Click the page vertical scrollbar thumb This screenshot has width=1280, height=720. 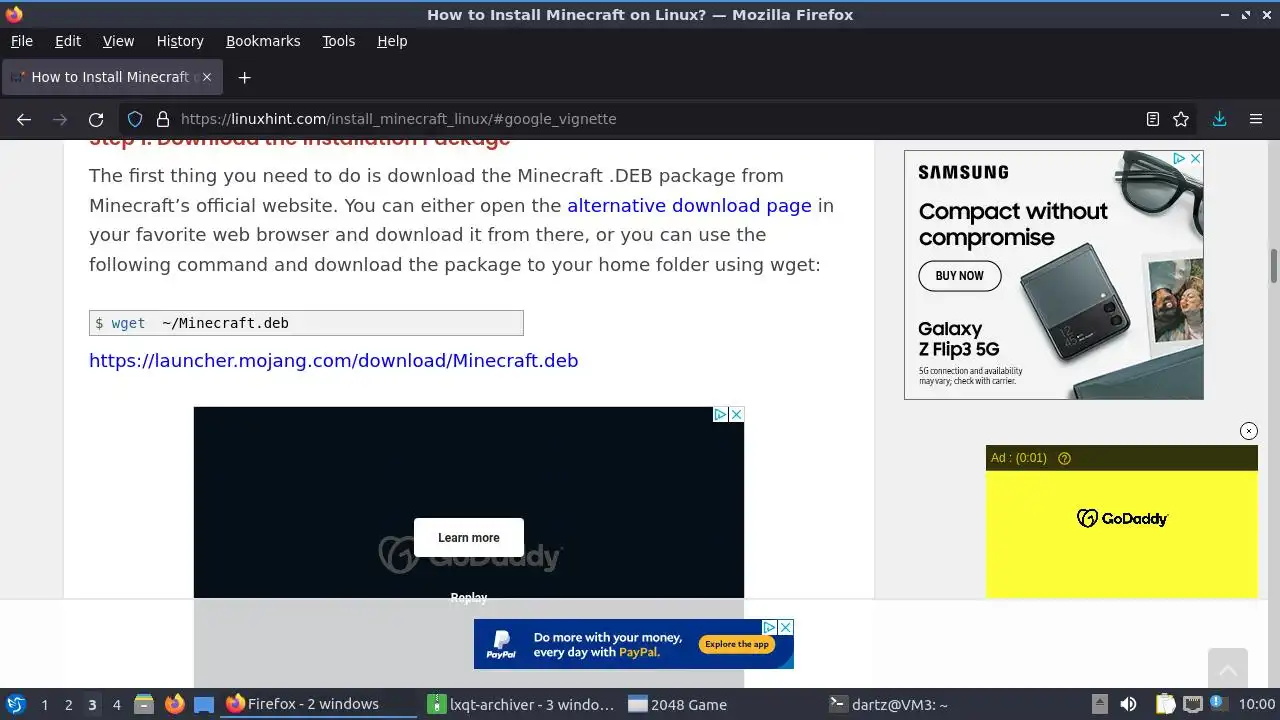(1274, 266)
